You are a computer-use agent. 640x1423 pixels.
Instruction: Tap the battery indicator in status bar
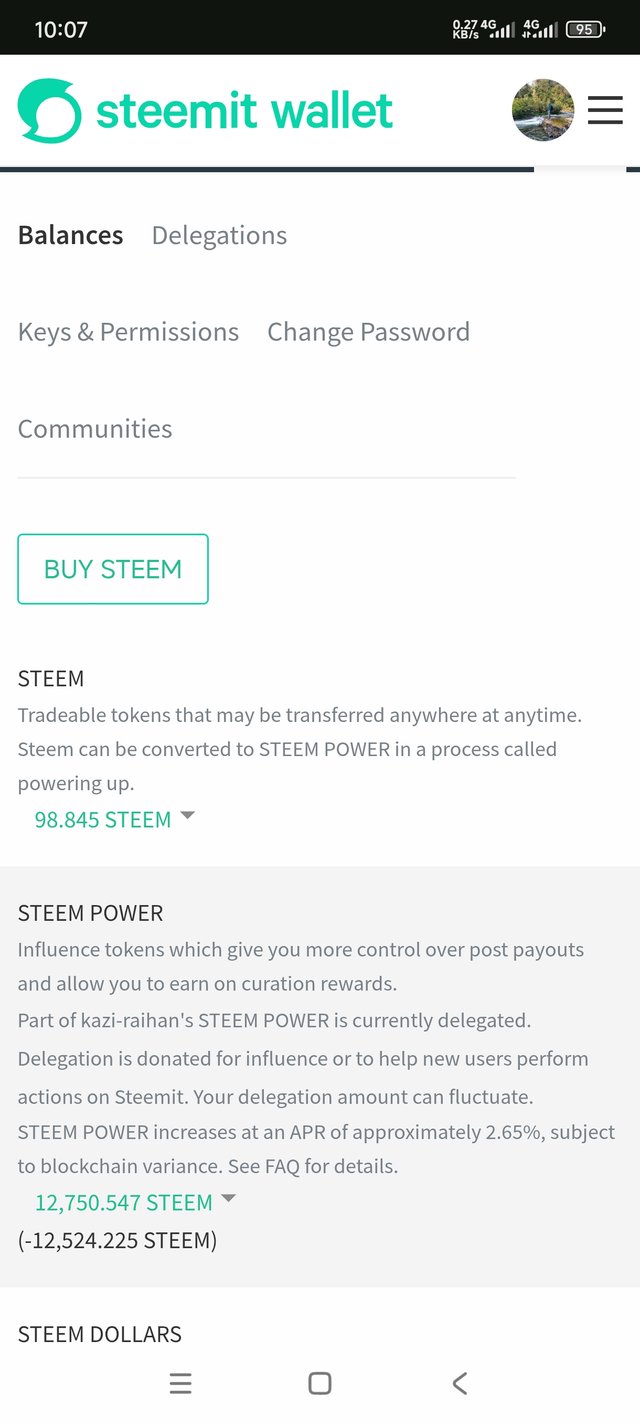tap(585, 29)
